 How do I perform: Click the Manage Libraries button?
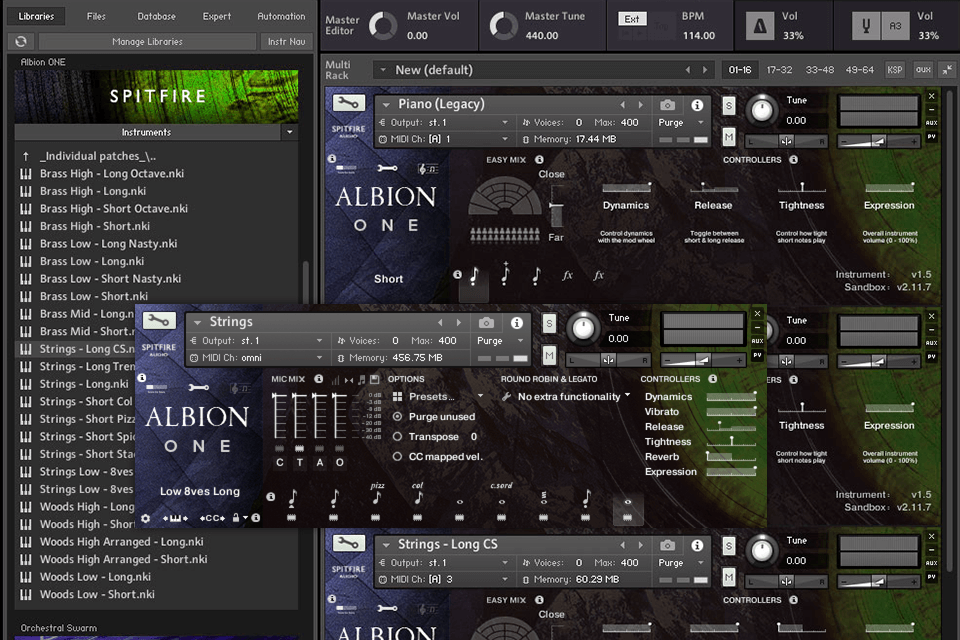coord(146,41)
